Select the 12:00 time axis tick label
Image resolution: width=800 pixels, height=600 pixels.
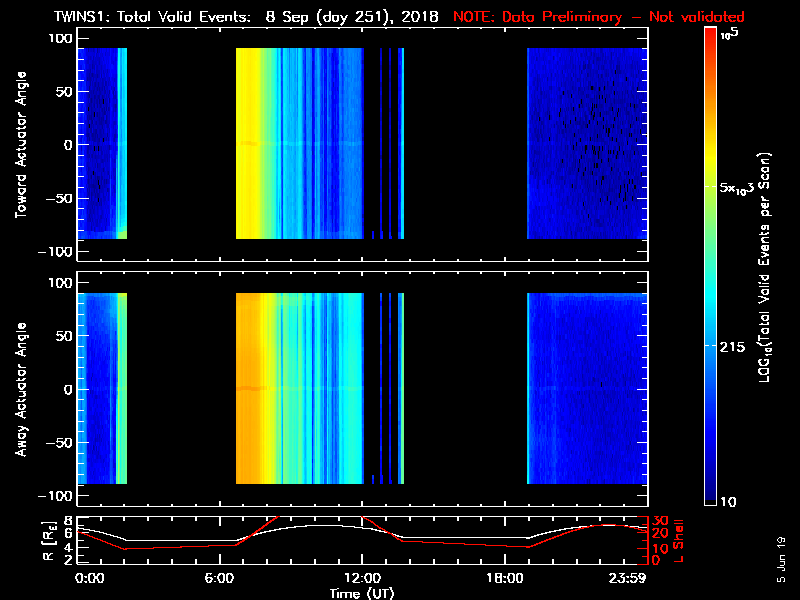coord(362,578)
